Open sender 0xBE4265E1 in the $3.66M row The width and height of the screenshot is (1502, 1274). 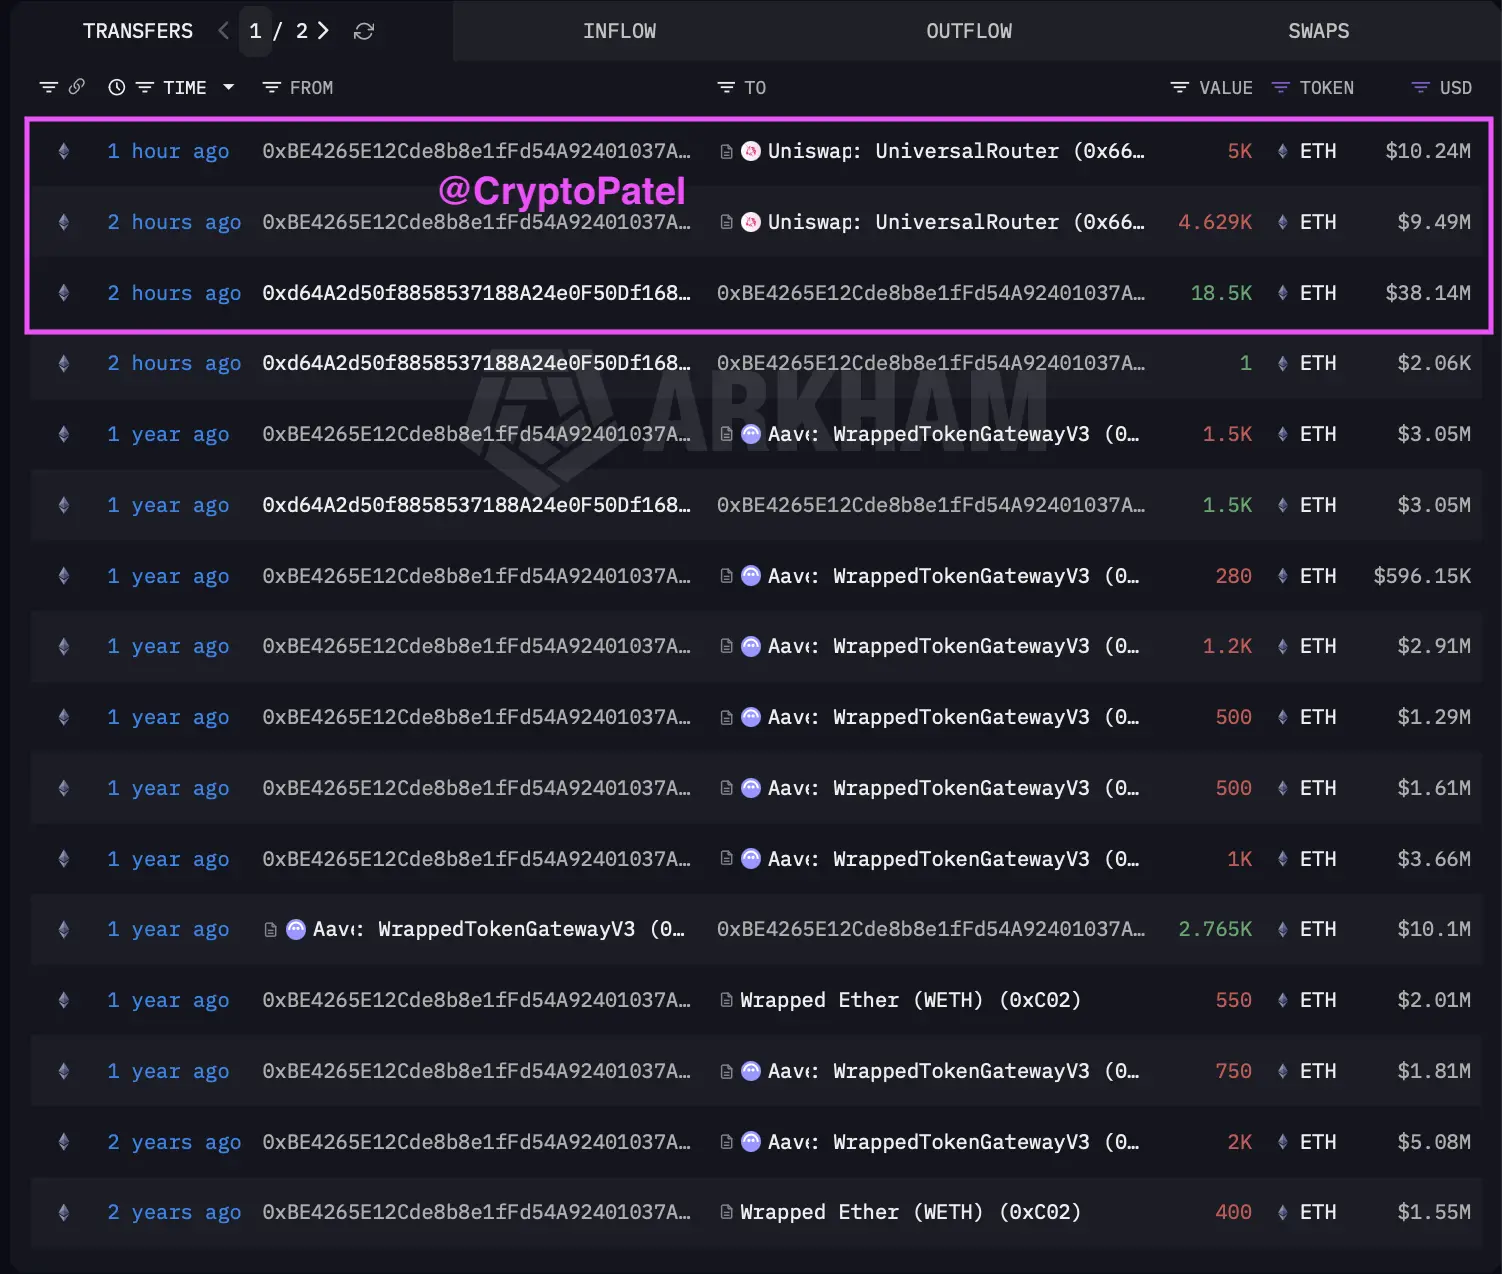[x=476, y=859]
